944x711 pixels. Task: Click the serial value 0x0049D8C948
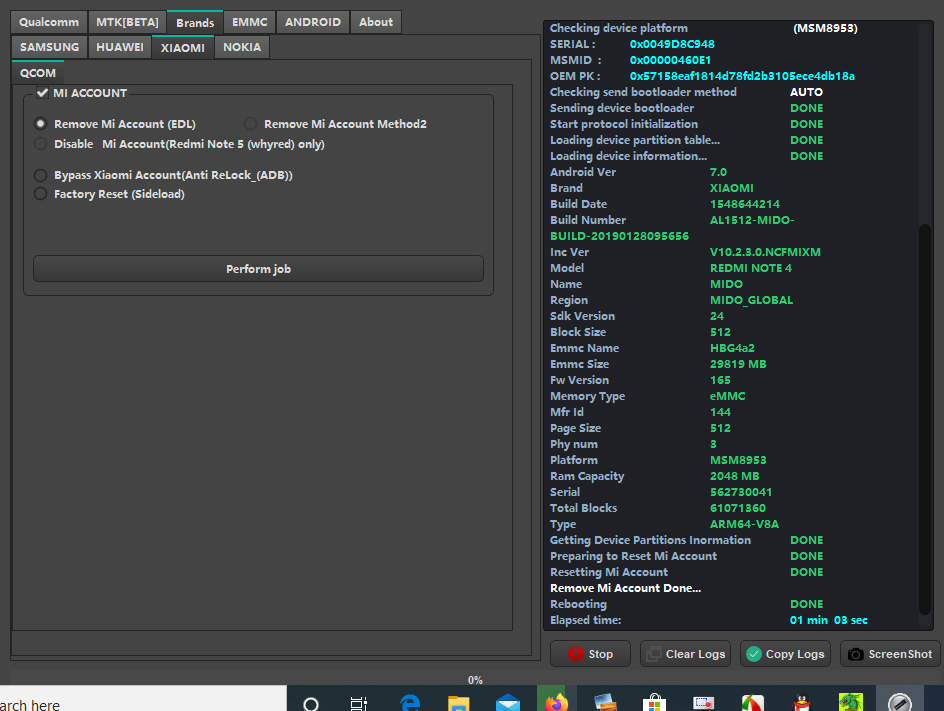coord(672,44)
